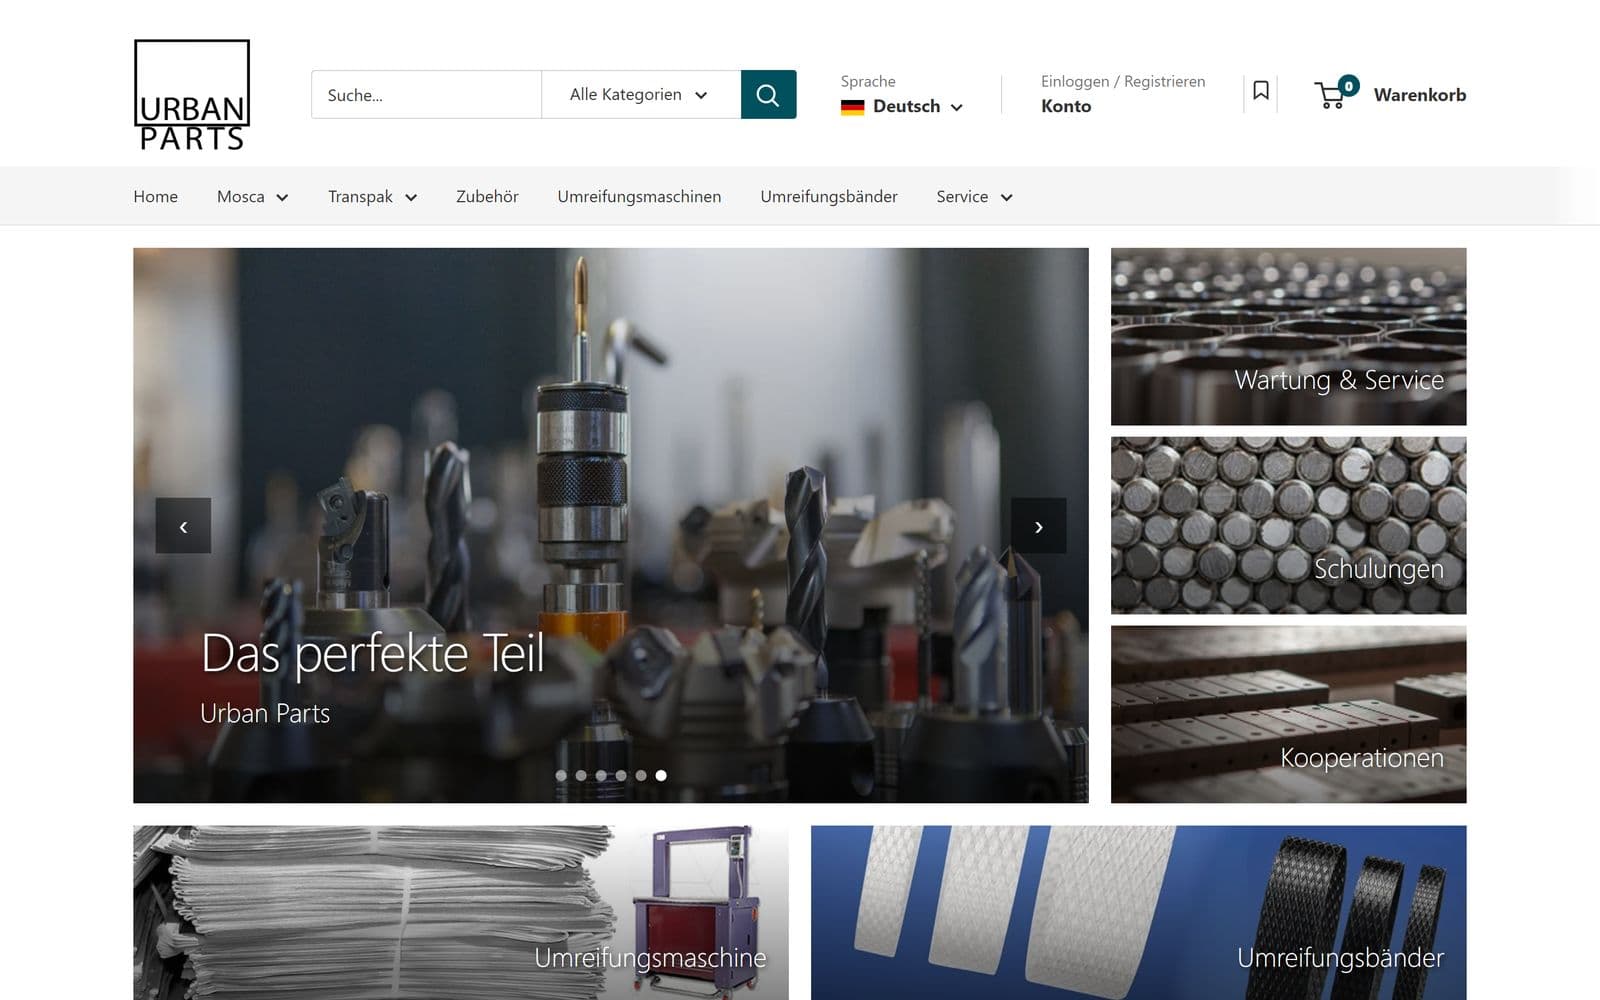The image size is (1600, 1000).
Task: Focus the Suche search field
Action: point(426,95)
